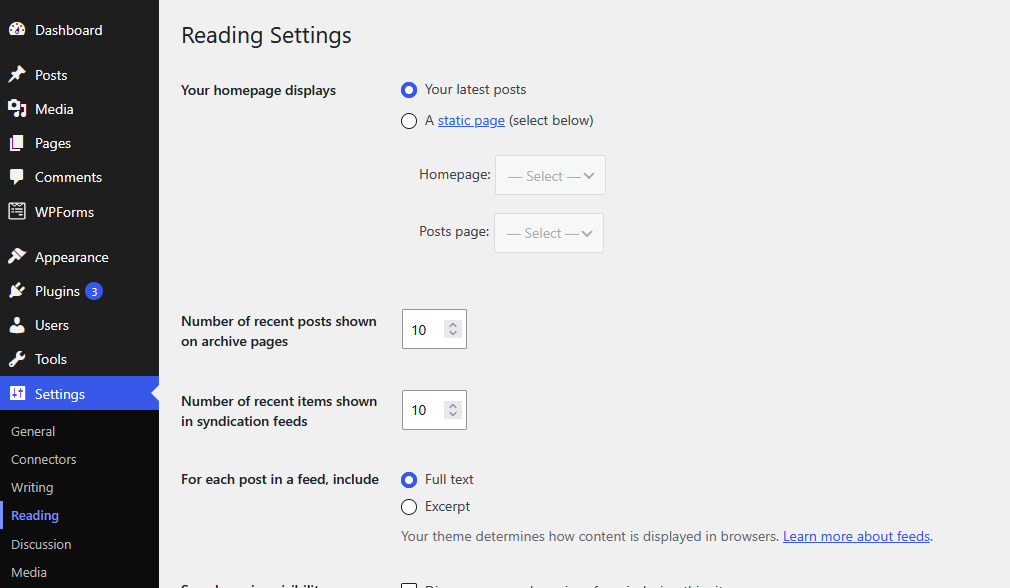Click the Media library icon in the main sidebar
Image resolution: width=1010 pixels, height=588 pixels.
(x=17, y=109)
